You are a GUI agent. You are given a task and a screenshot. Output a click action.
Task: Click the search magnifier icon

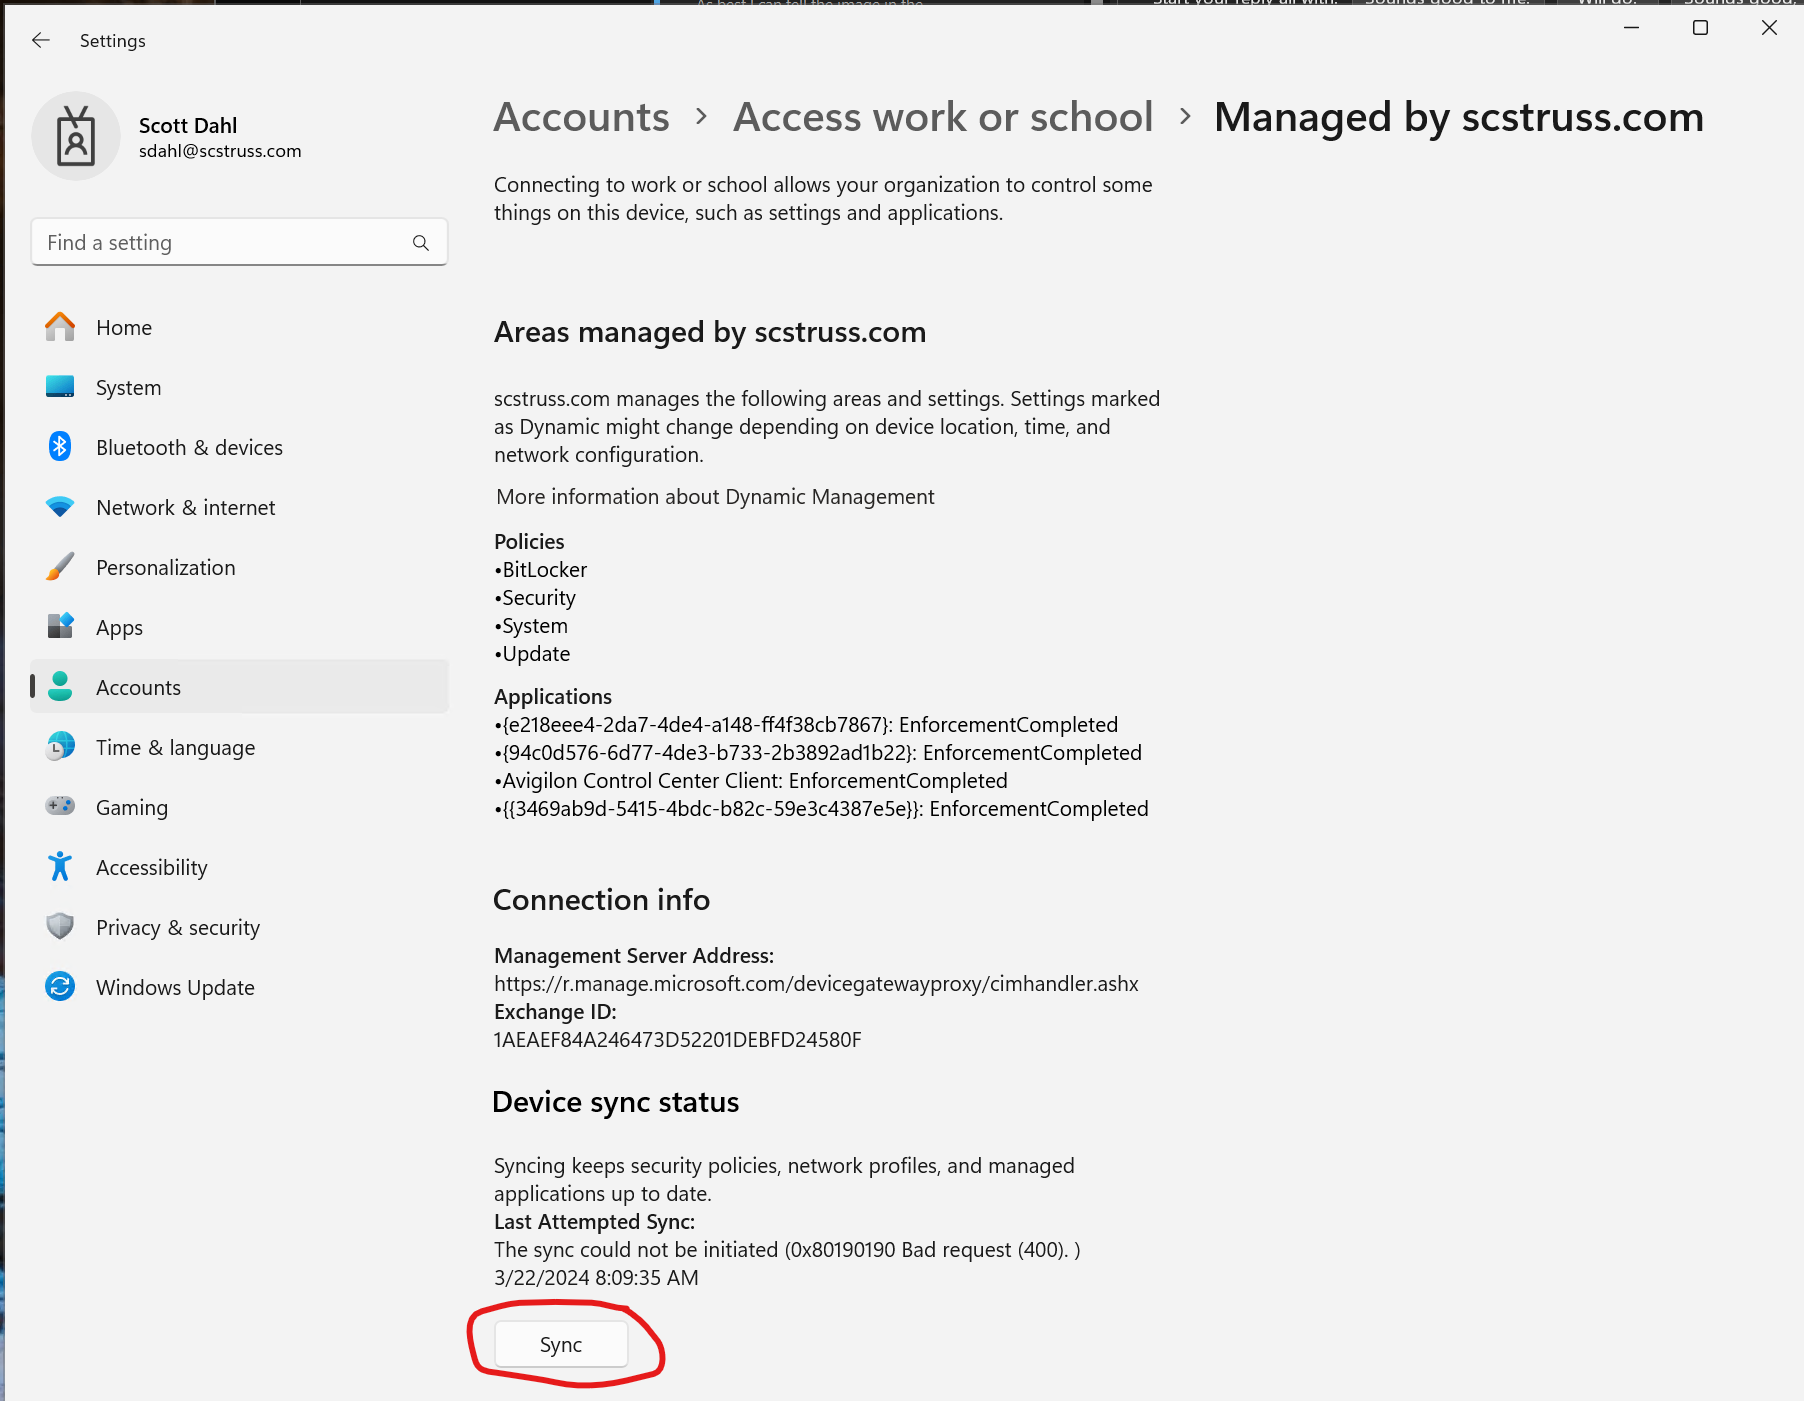(421, 243)
